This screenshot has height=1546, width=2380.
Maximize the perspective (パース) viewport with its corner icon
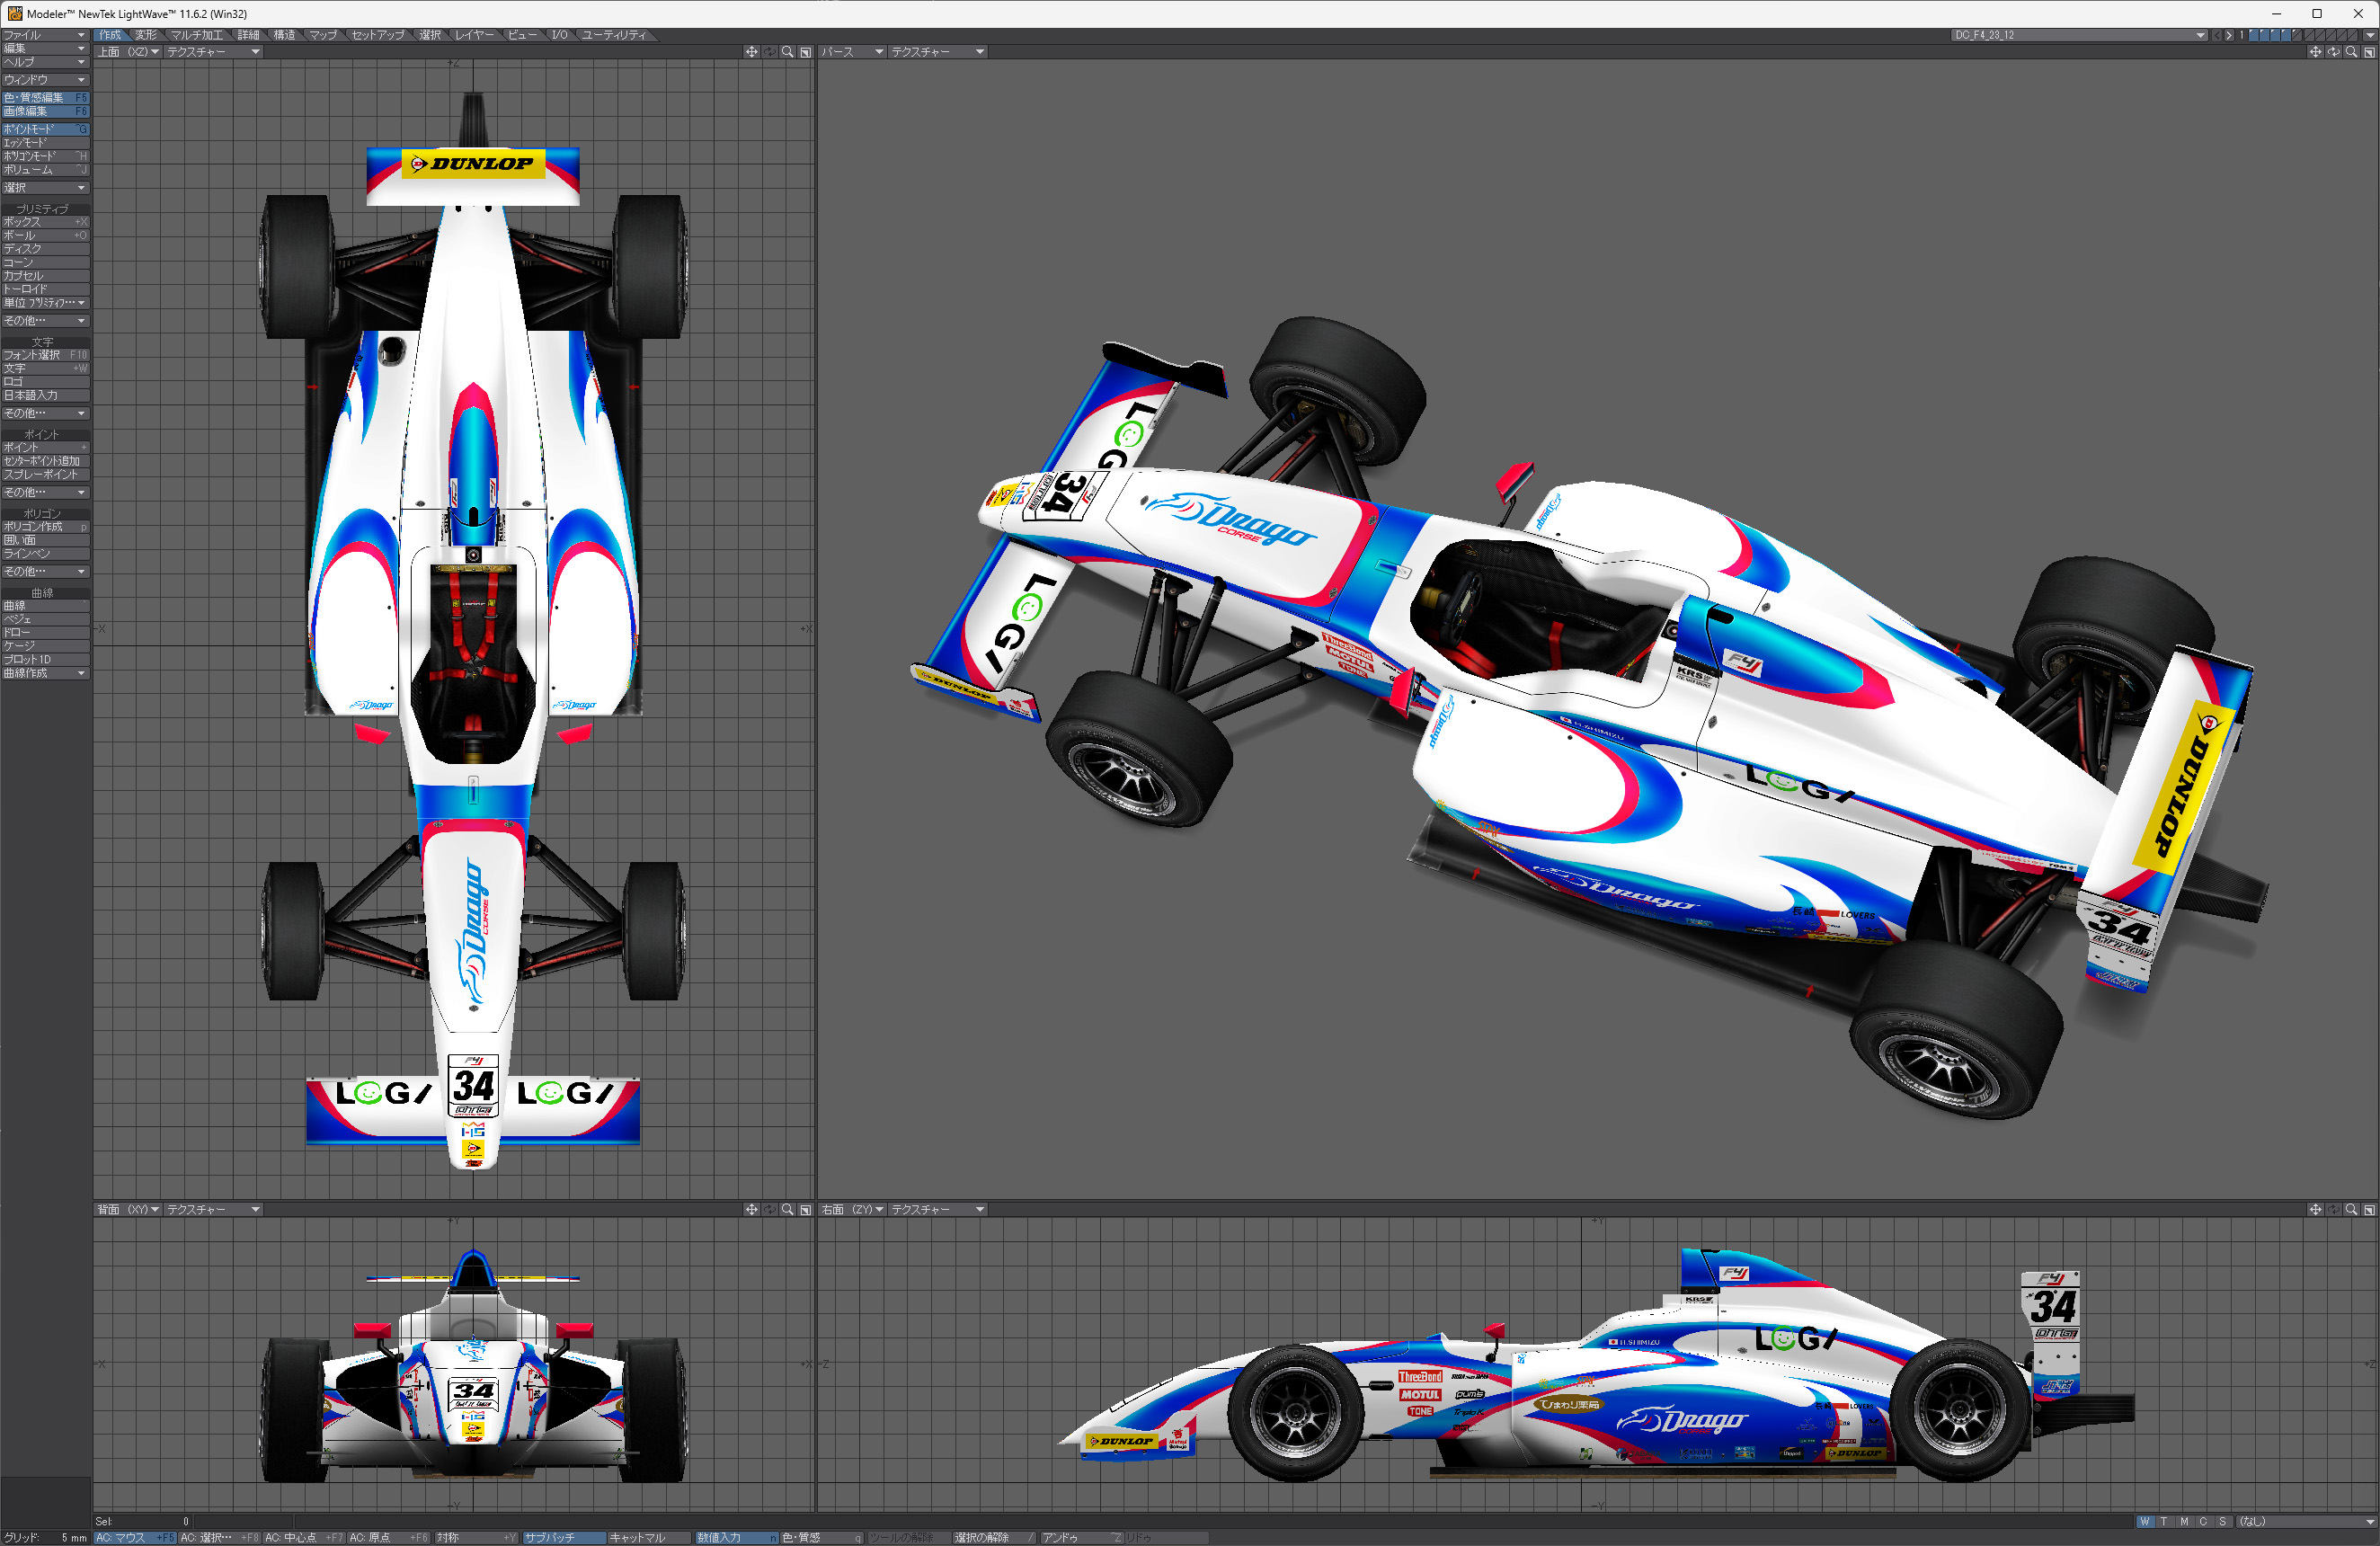(x=2369, y=52)
